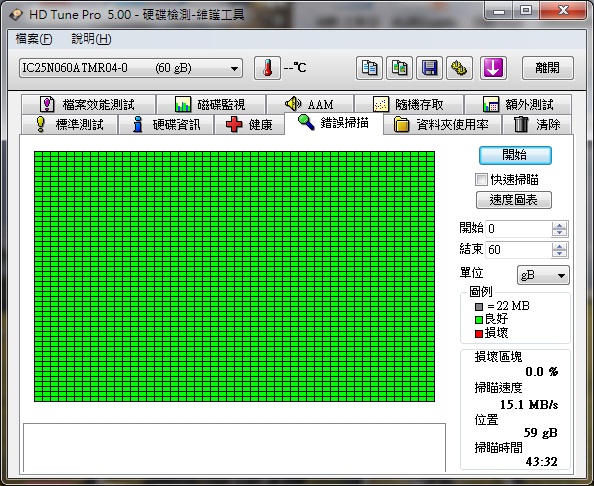Click the copy screenshot to clipboard icon

point(399,68)
